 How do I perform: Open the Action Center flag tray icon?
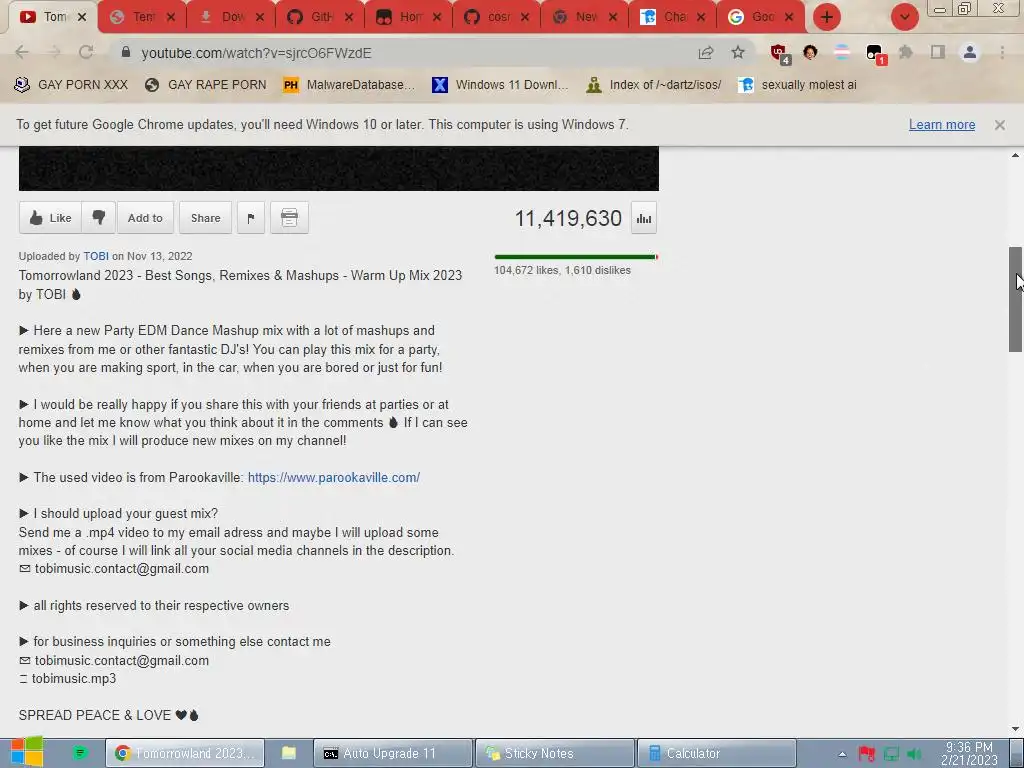pyautogui.click(x=867, y=754)
